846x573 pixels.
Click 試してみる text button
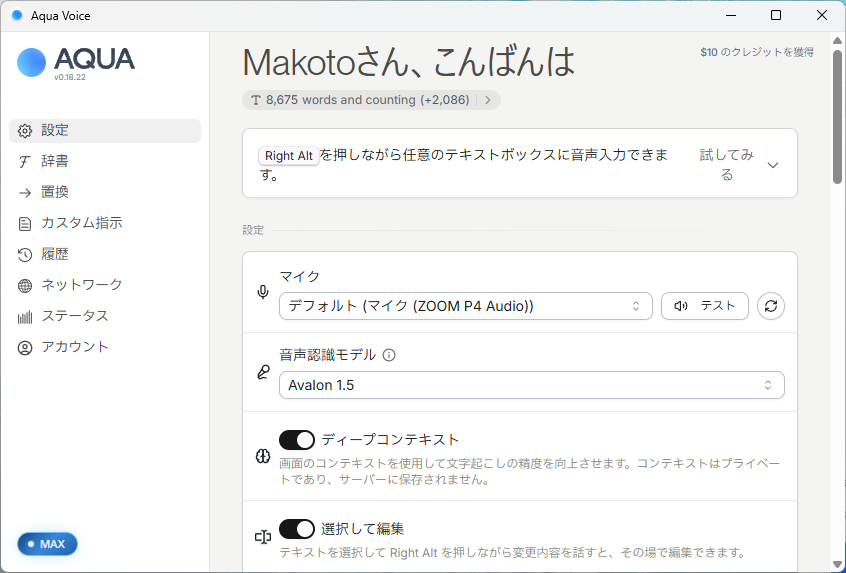pyautogui.click(x=727, y=165)
